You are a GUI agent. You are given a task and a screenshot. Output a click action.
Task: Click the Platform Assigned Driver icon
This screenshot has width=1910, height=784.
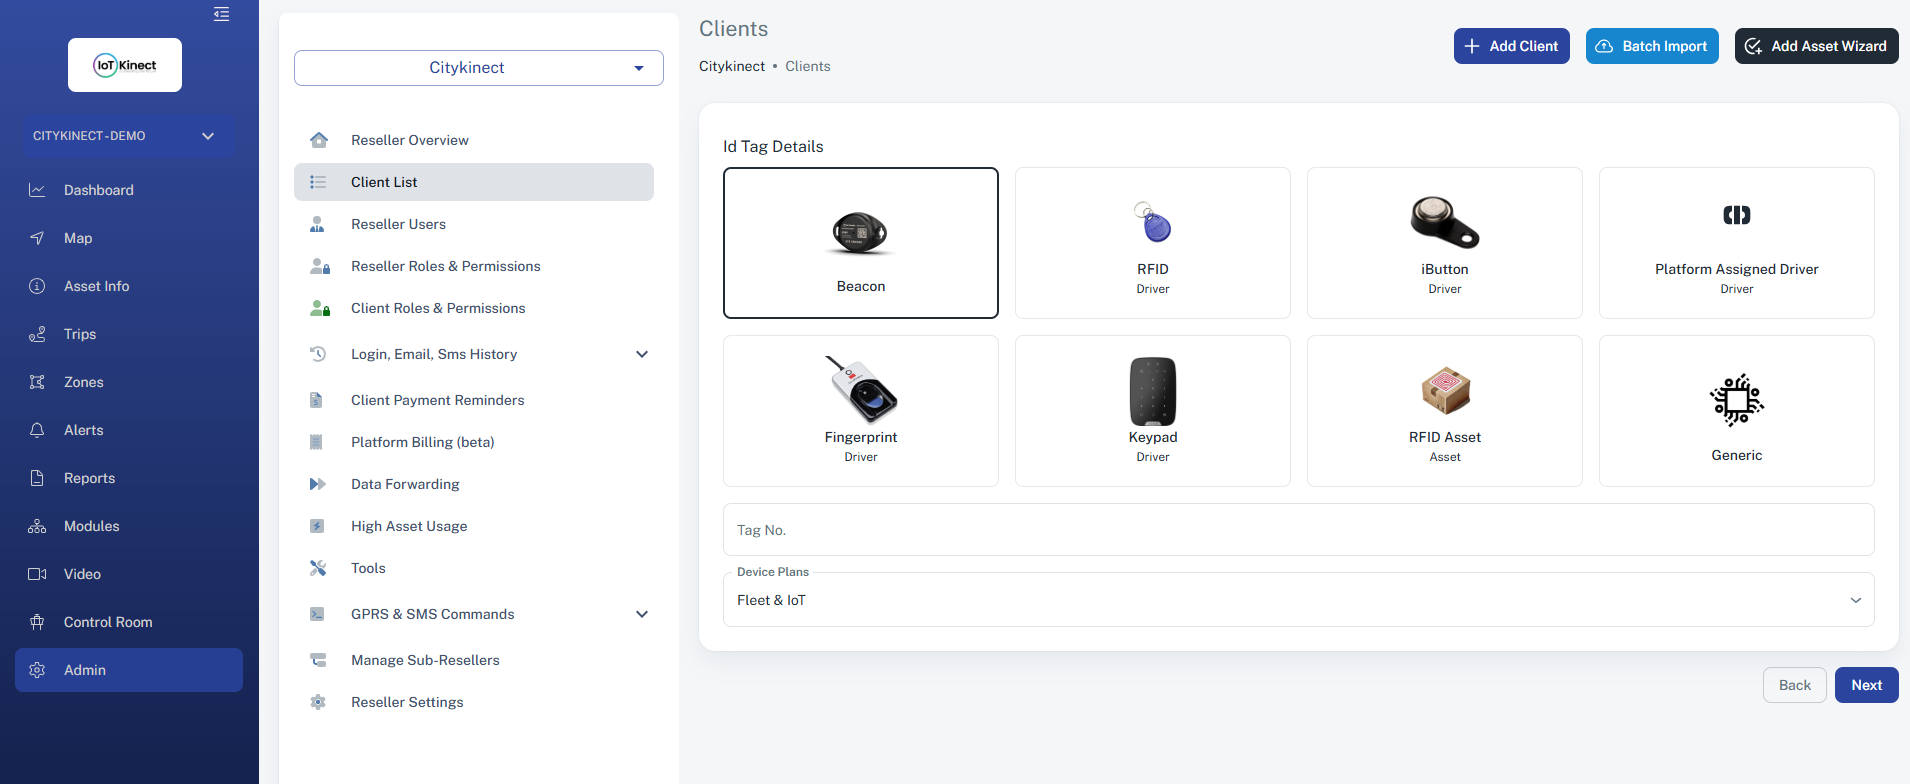point(1736,215)
